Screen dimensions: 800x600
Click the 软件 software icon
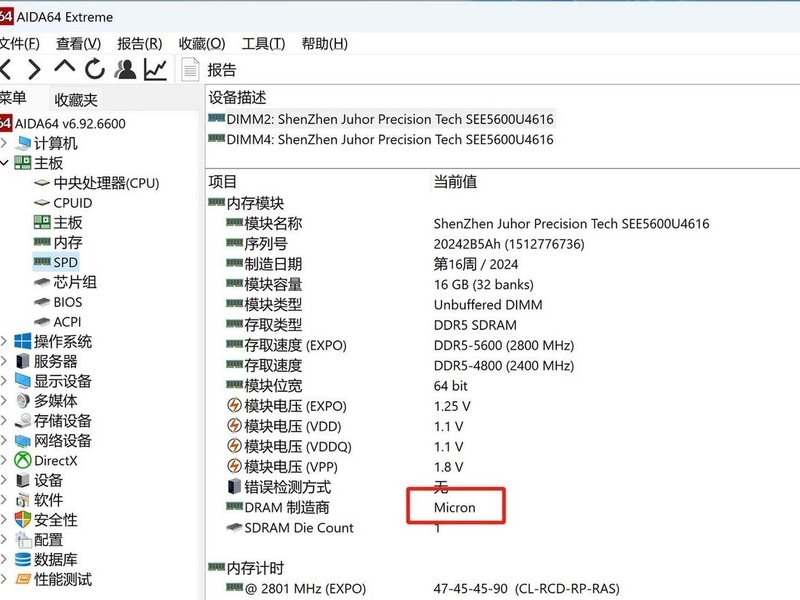point(22,500)
